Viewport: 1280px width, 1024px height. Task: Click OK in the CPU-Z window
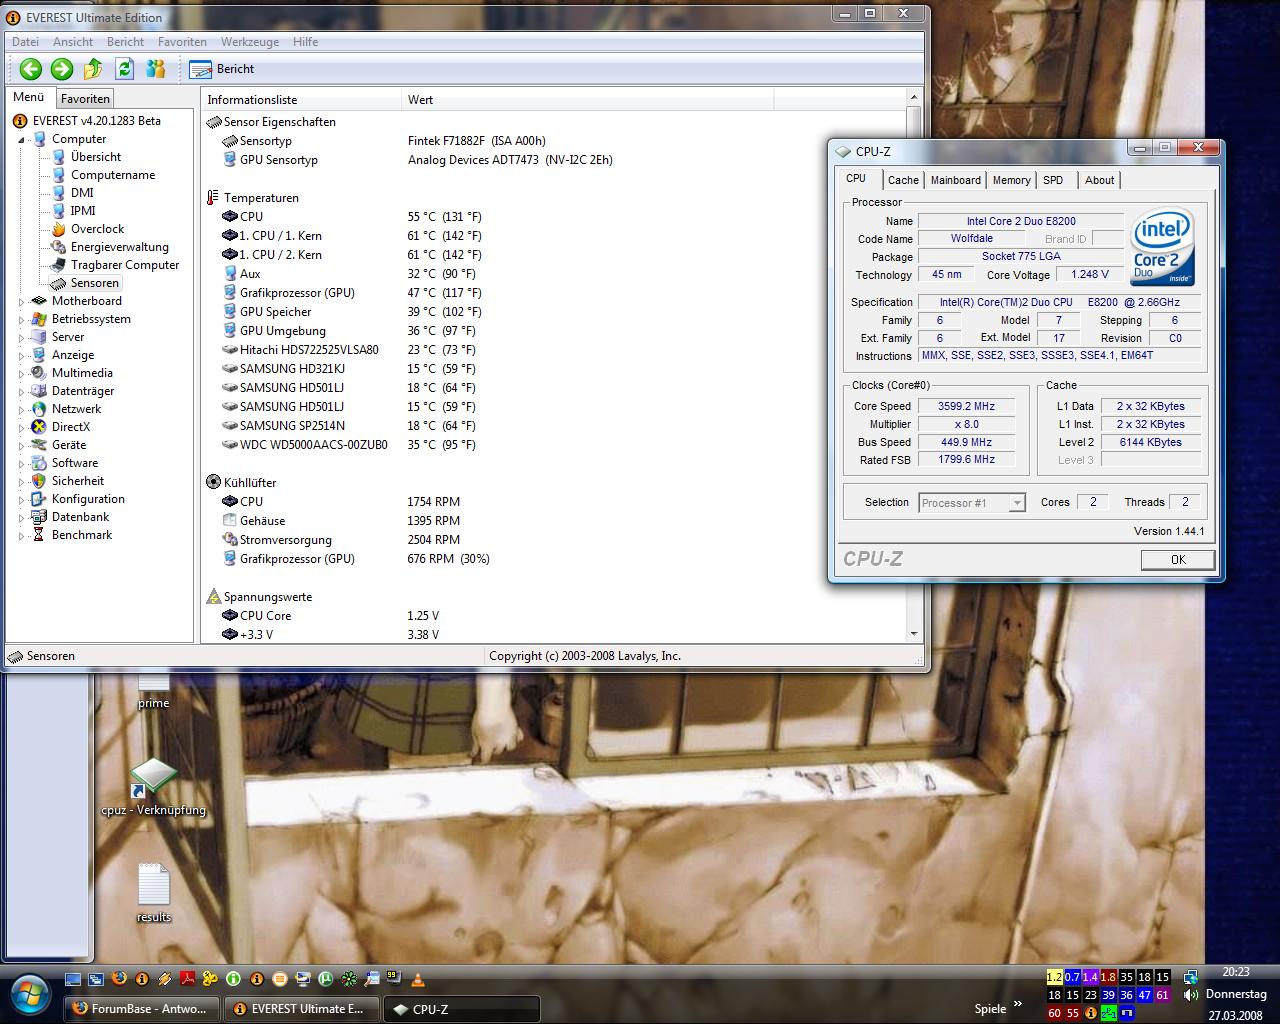(x=1178, y=560)
